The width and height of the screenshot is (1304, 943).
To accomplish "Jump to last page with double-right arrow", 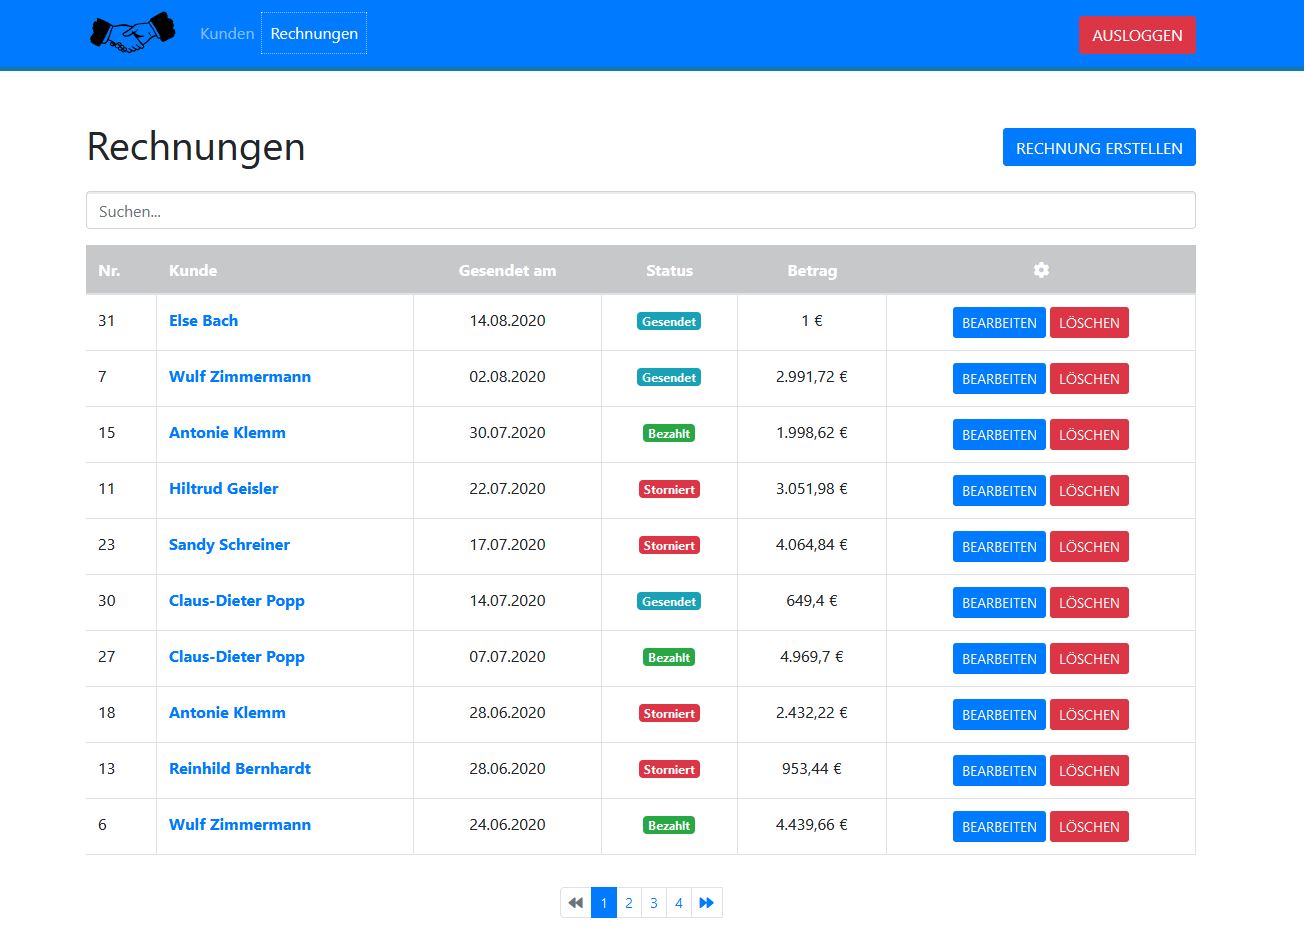I will tap(706, 903).
